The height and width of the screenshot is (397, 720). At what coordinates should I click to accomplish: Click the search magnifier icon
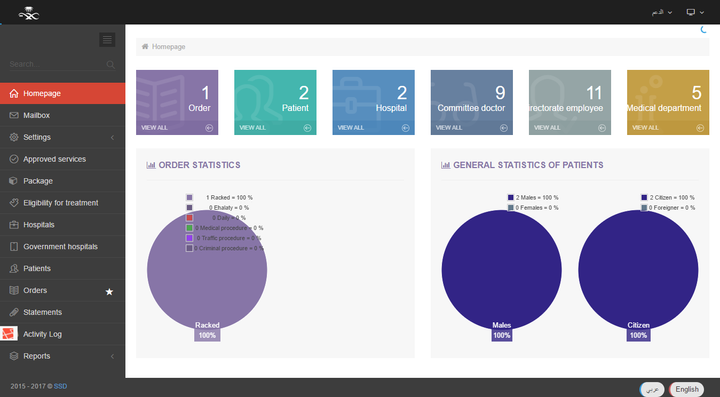[111, 65]
